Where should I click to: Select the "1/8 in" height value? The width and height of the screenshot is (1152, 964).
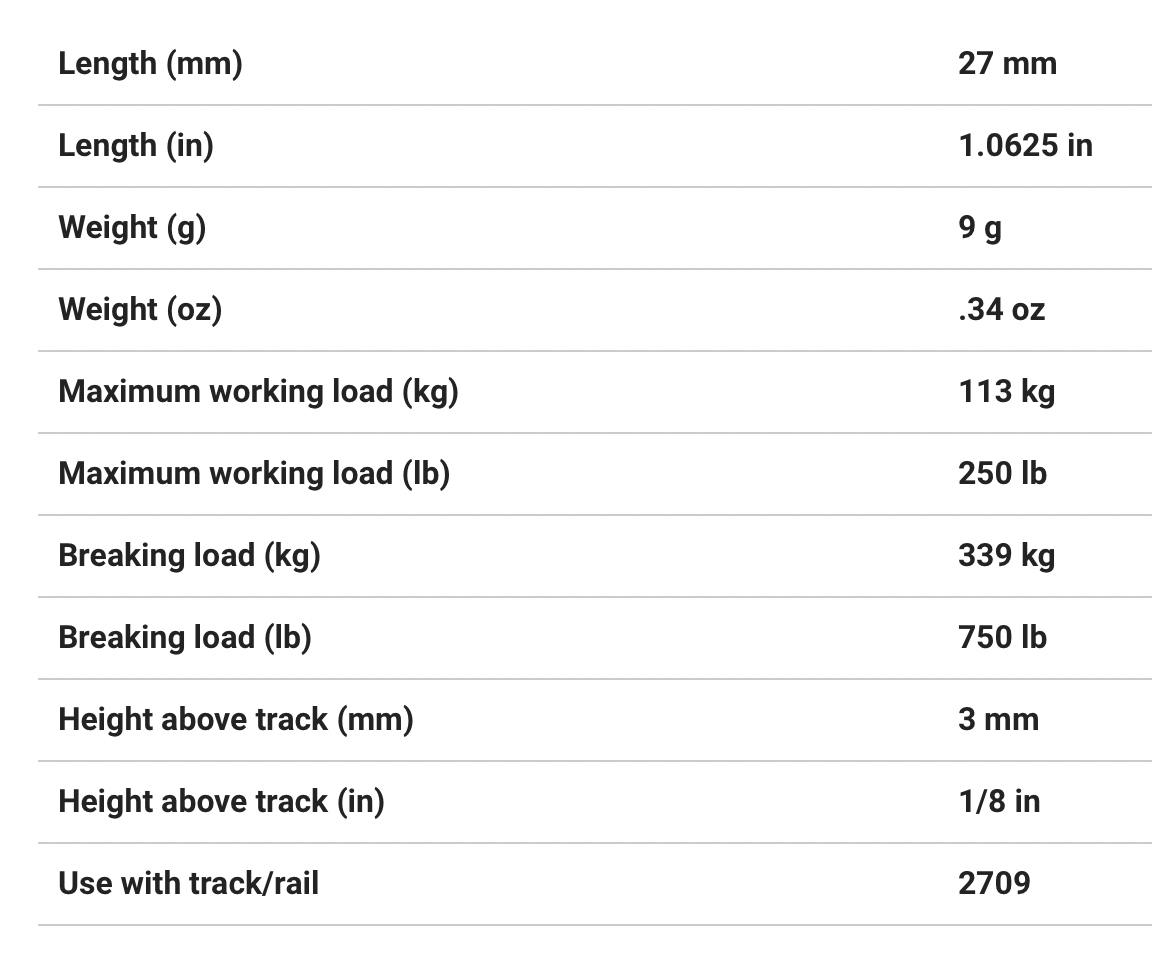[x=998, y=802]
